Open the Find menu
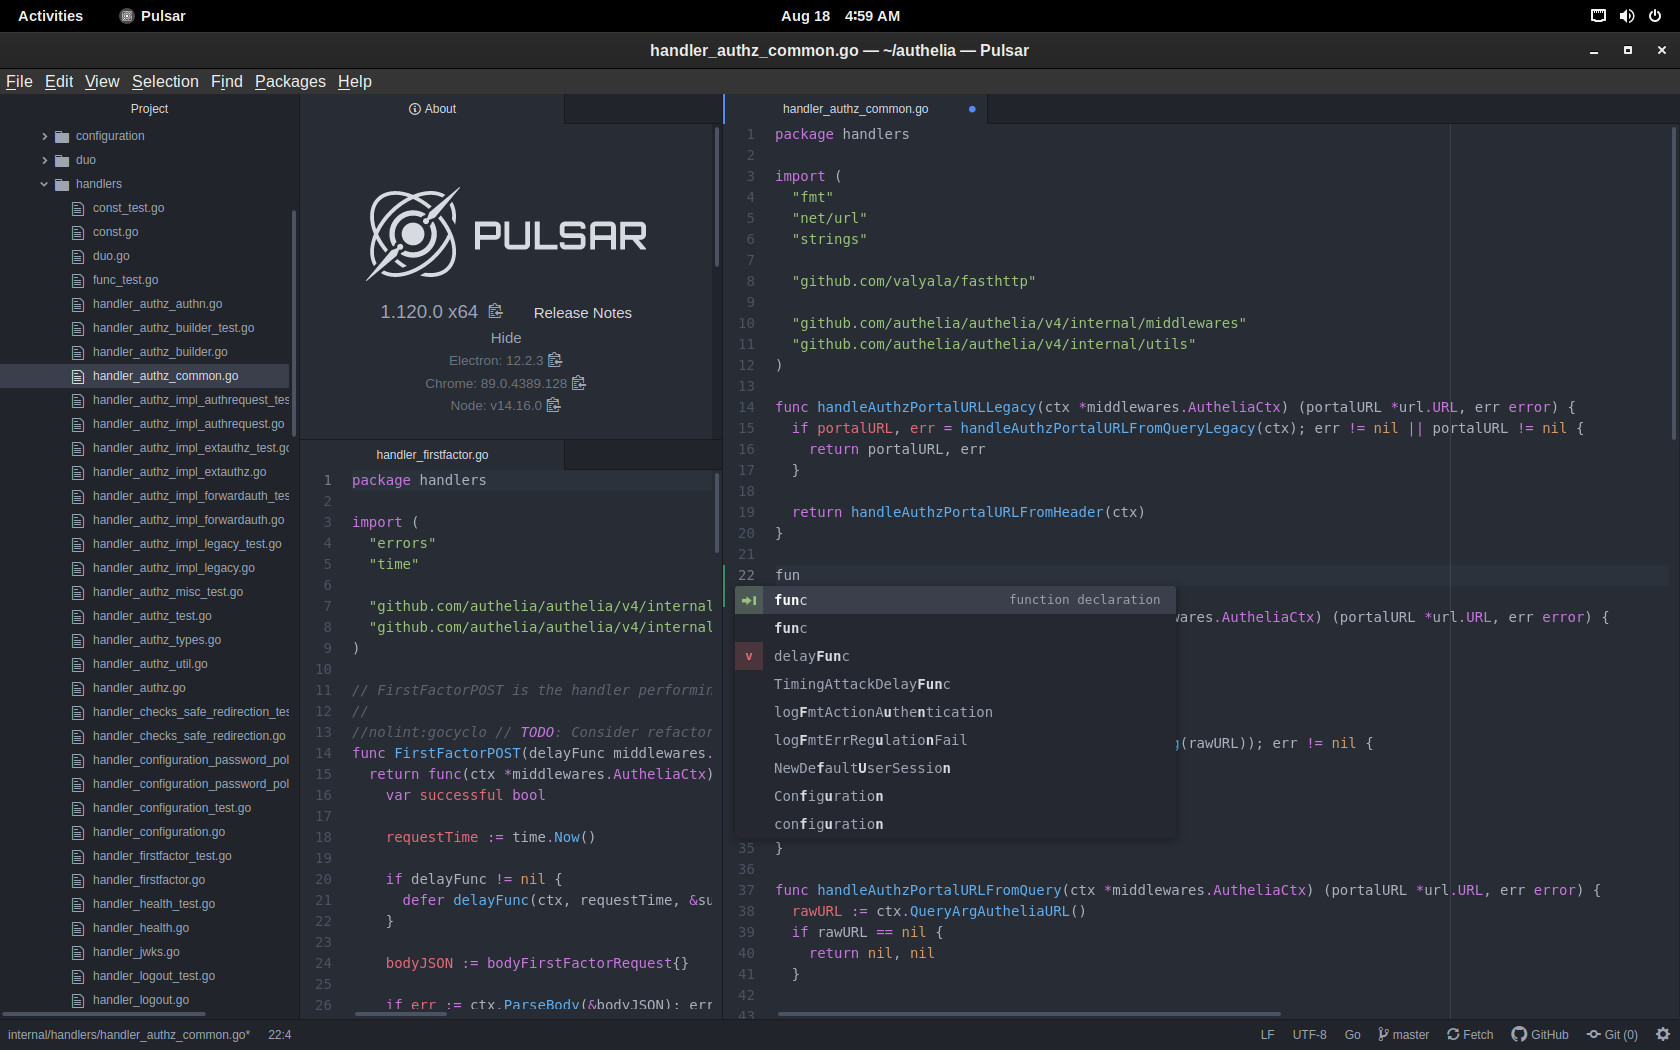Screen dimensions: 1680x1050 227,81
